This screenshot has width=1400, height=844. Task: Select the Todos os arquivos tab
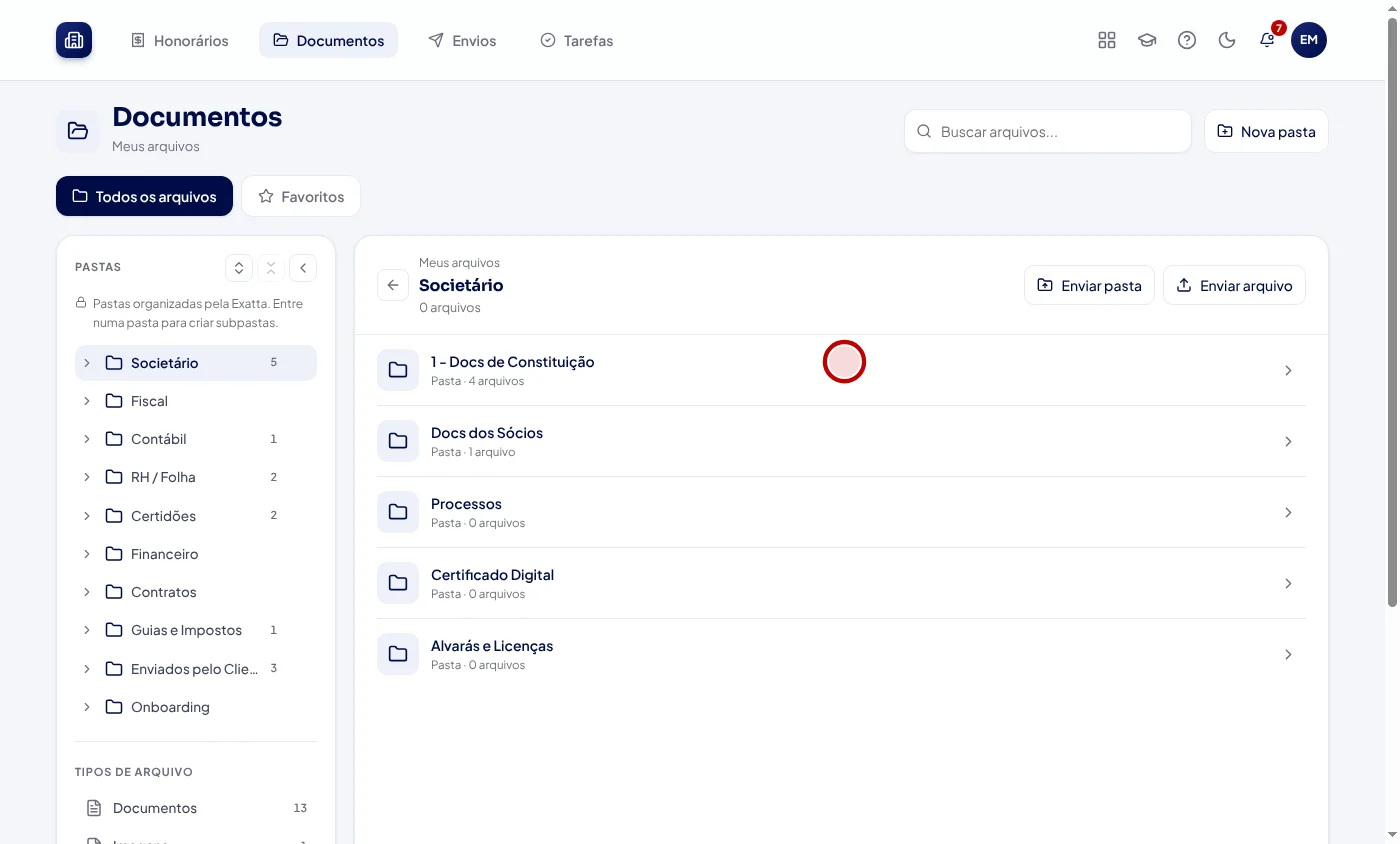[144, 196]
